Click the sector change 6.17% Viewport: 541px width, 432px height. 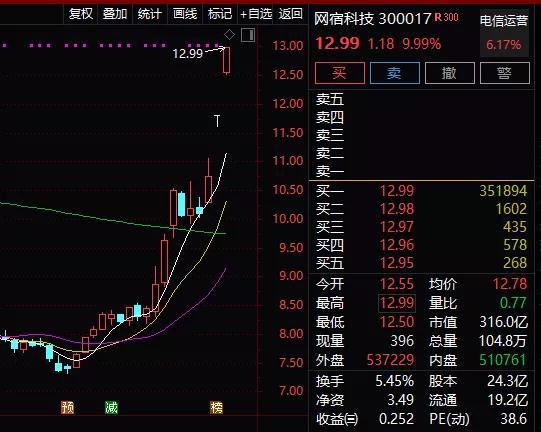504,45
